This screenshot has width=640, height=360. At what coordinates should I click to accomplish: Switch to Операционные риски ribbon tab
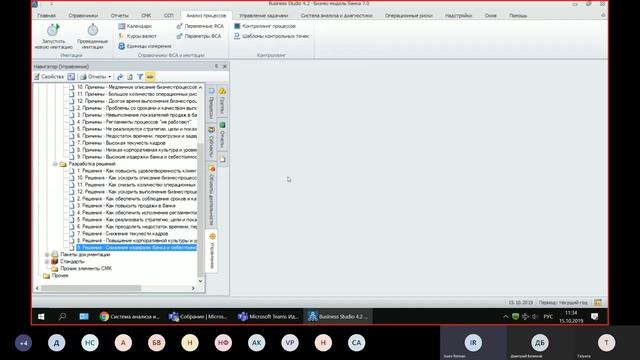[409, 16]
